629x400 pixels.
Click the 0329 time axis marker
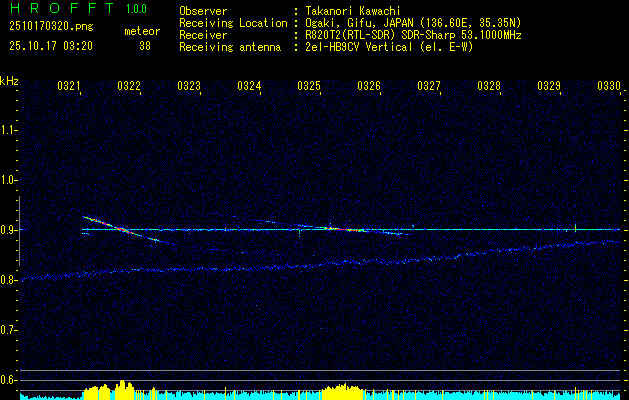click(x=549, y=85)
